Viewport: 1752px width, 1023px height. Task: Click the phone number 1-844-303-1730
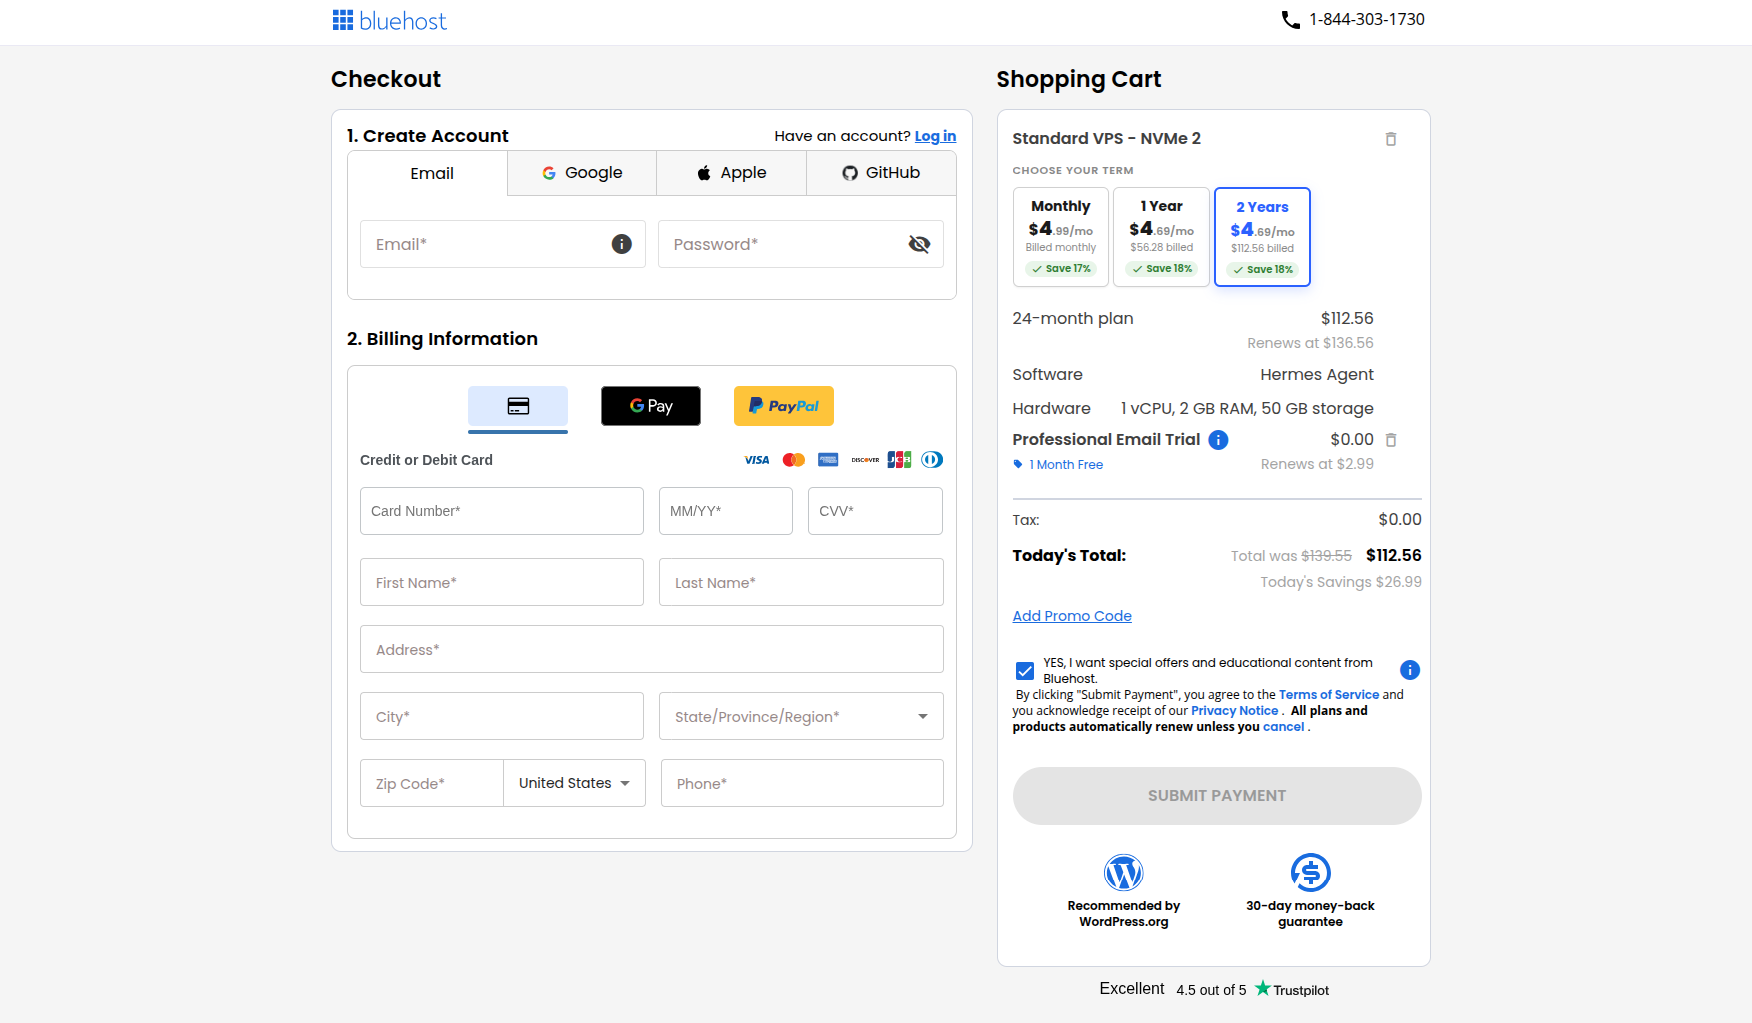(1367, 20)
